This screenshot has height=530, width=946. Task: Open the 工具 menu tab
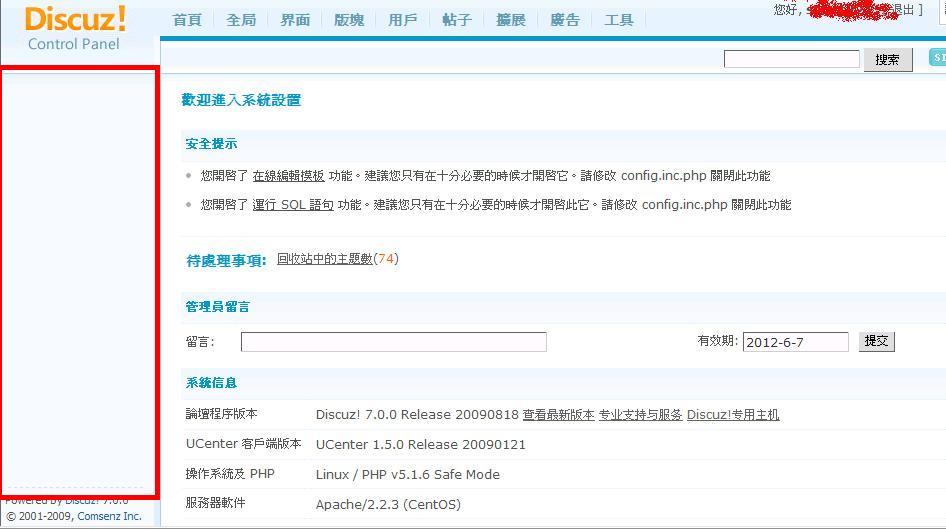click(619, 20)
